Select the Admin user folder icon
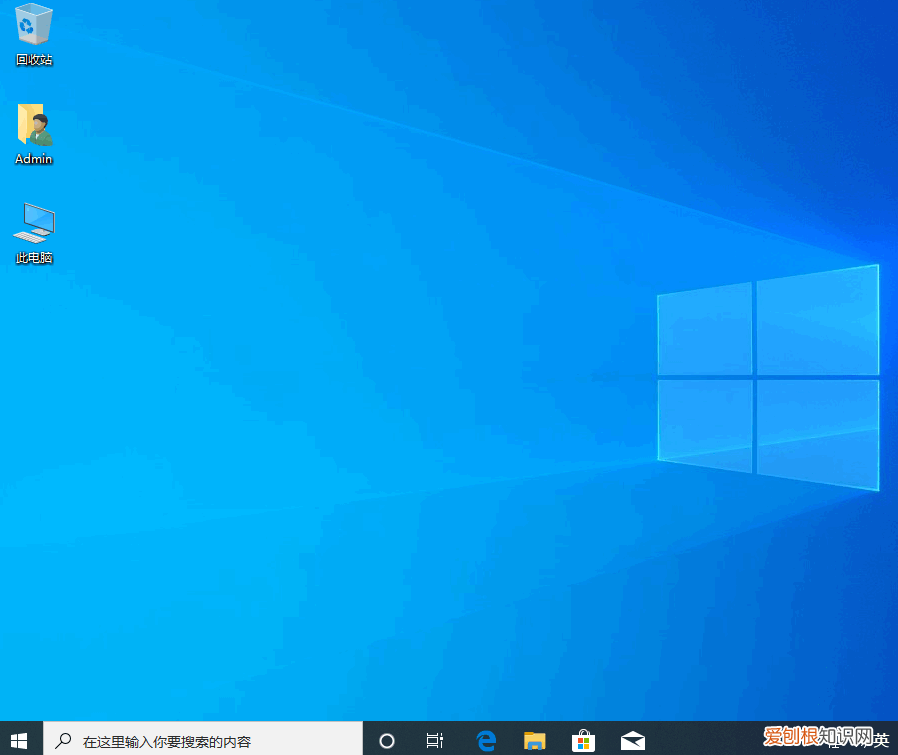Screen dimensions: 898x755 [33, 124]
